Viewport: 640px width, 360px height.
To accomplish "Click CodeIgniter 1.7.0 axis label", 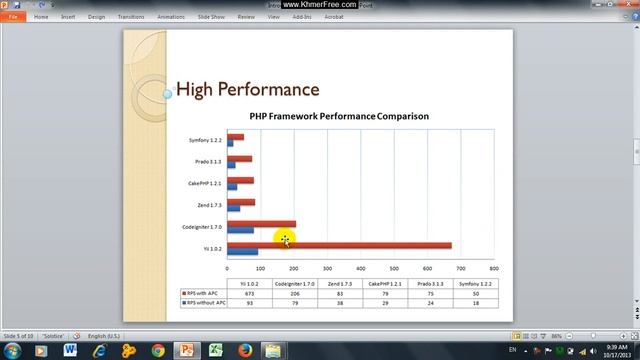I will [x=202, y=227].
